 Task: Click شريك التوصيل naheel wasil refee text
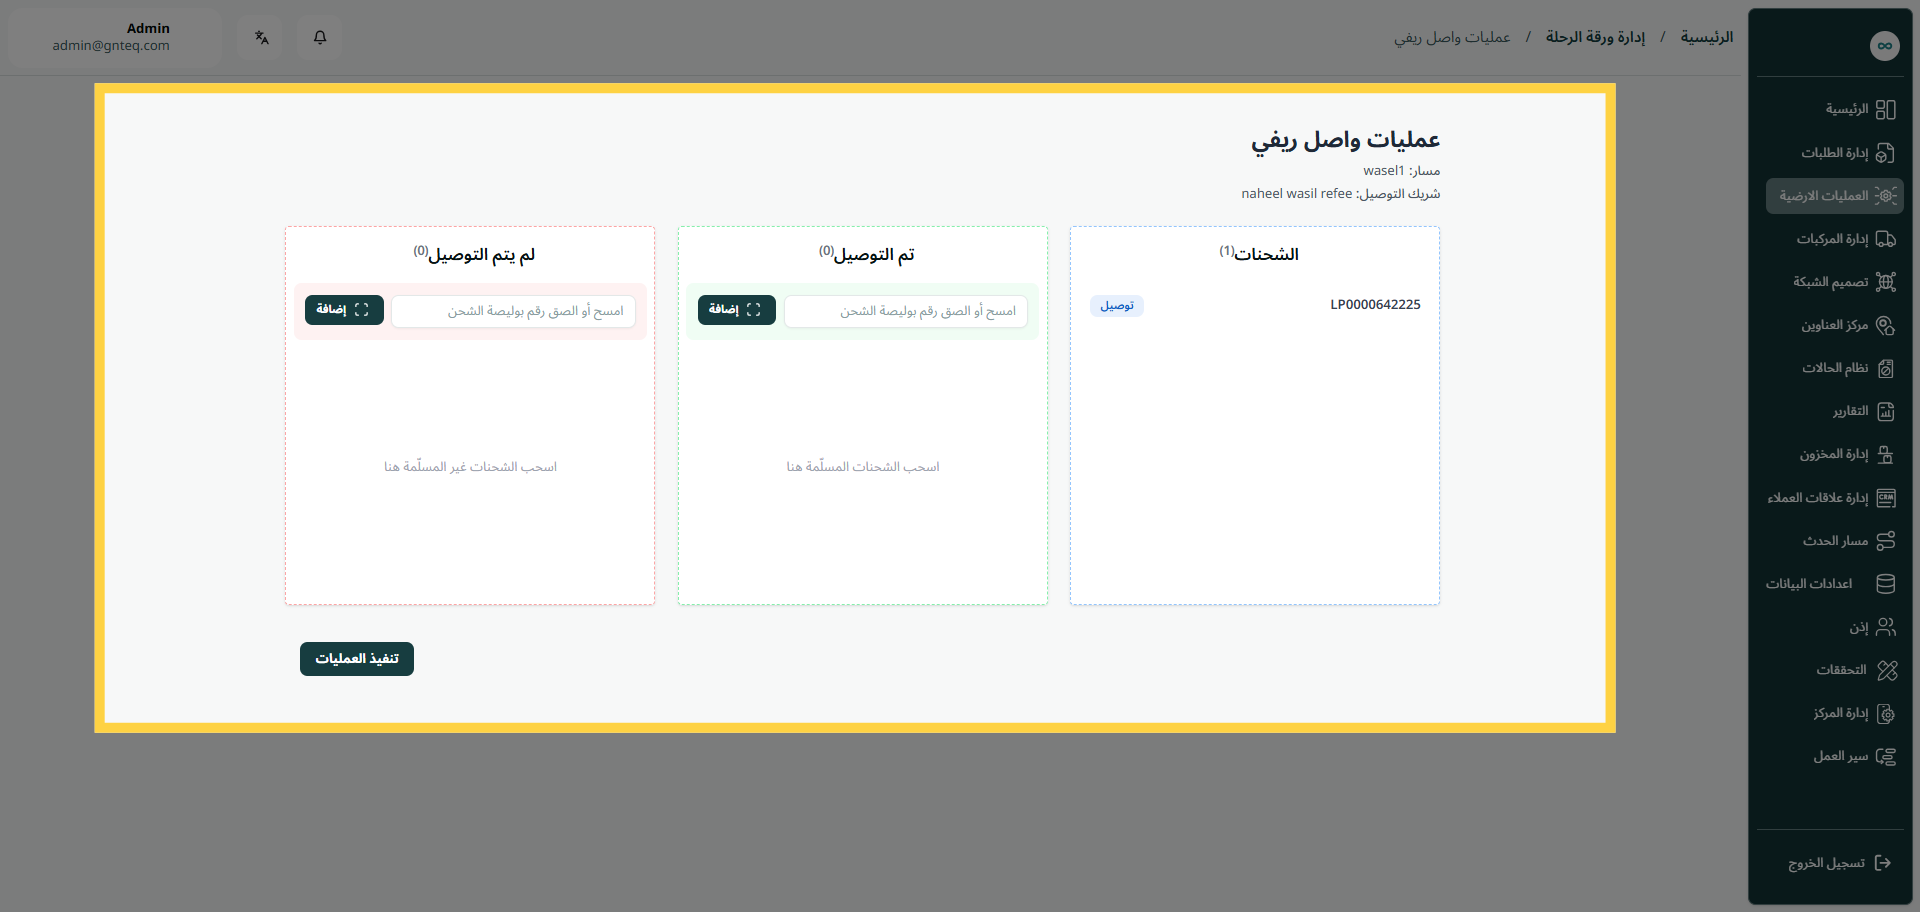(1340, 194)
